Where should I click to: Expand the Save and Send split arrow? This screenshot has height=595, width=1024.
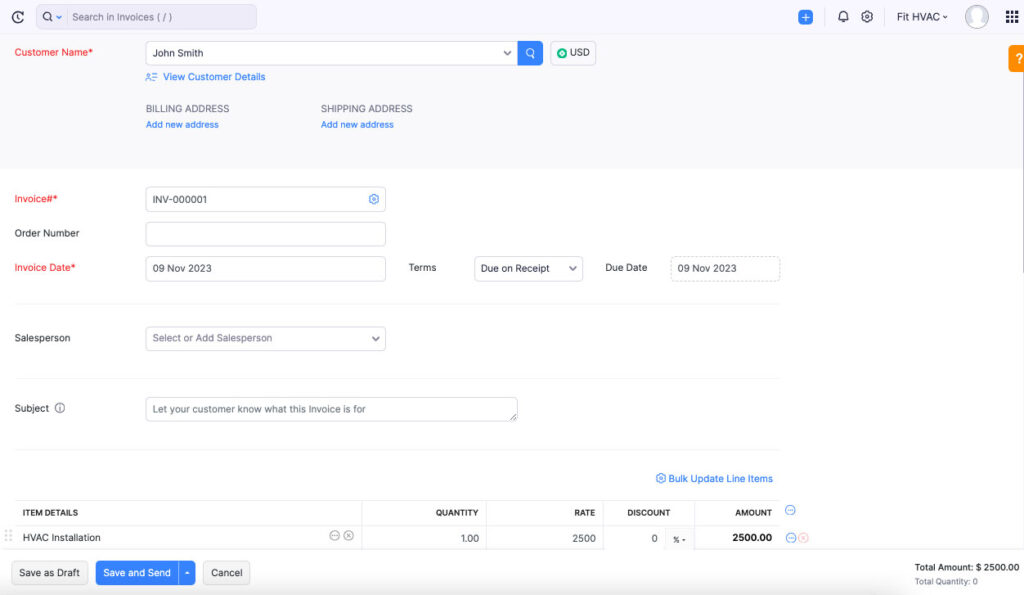186,572
